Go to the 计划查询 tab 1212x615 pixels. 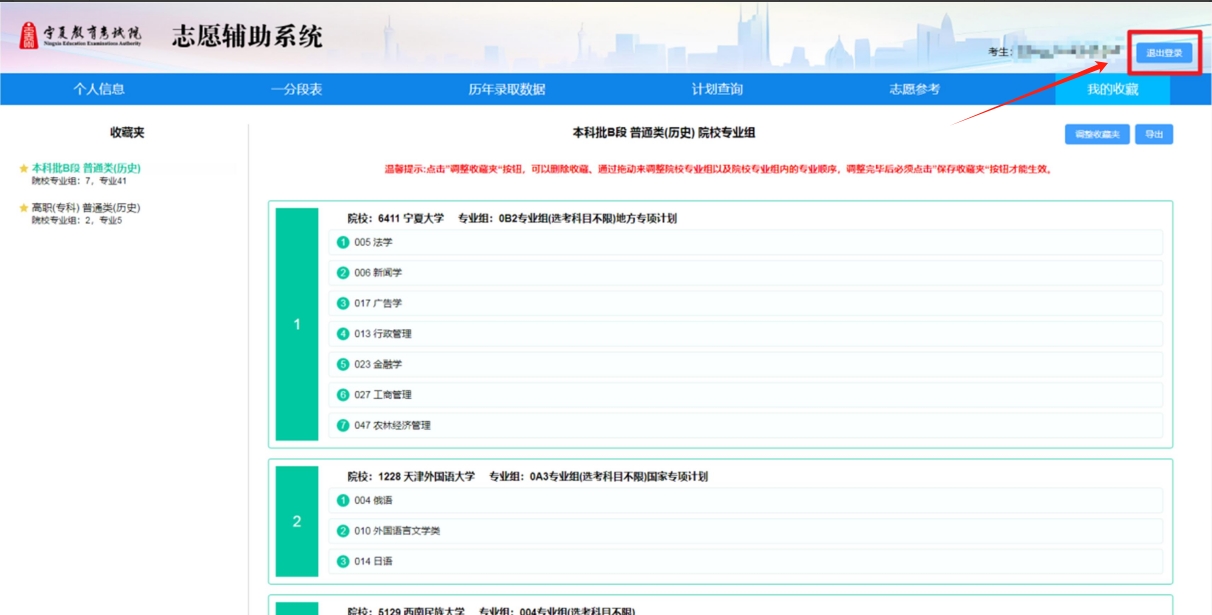[717, 89]
